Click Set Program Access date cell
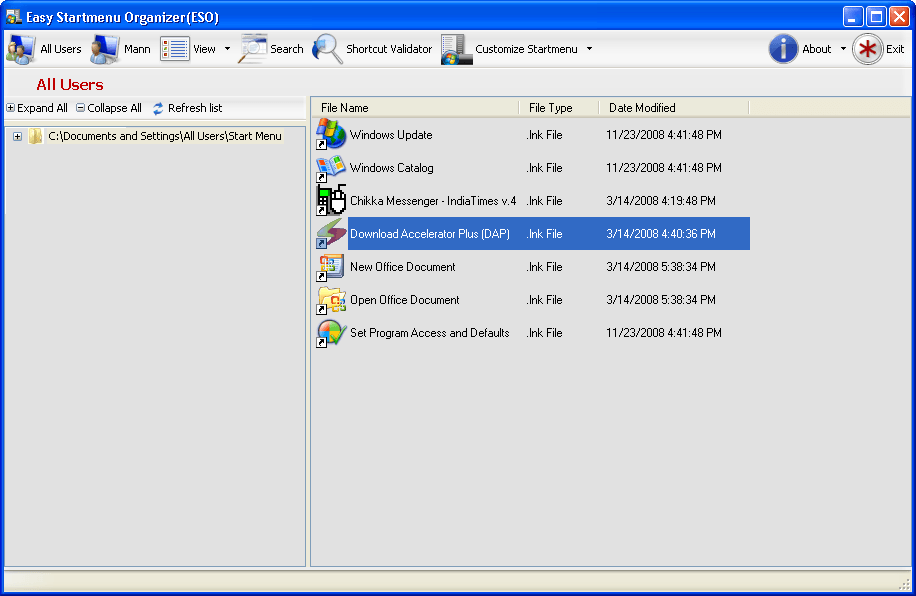 coord(664,333)
